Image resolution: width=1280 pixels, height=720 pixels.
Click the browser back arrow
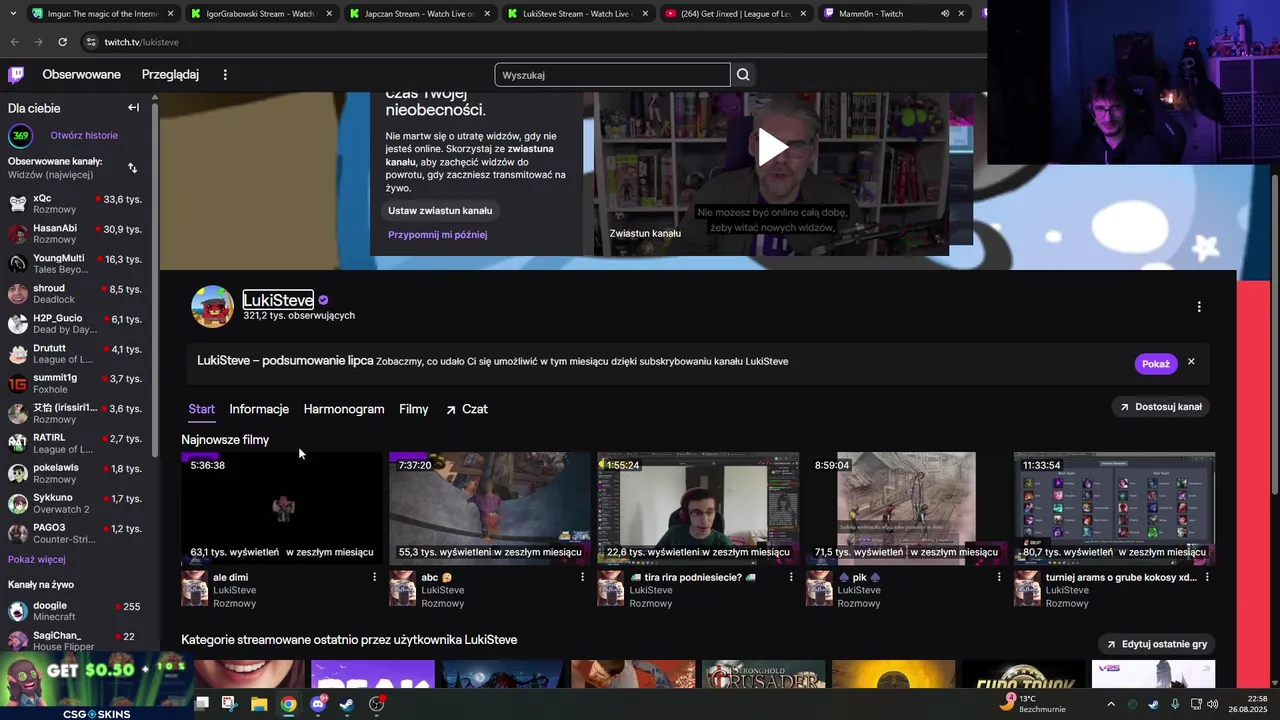[14, 42]
